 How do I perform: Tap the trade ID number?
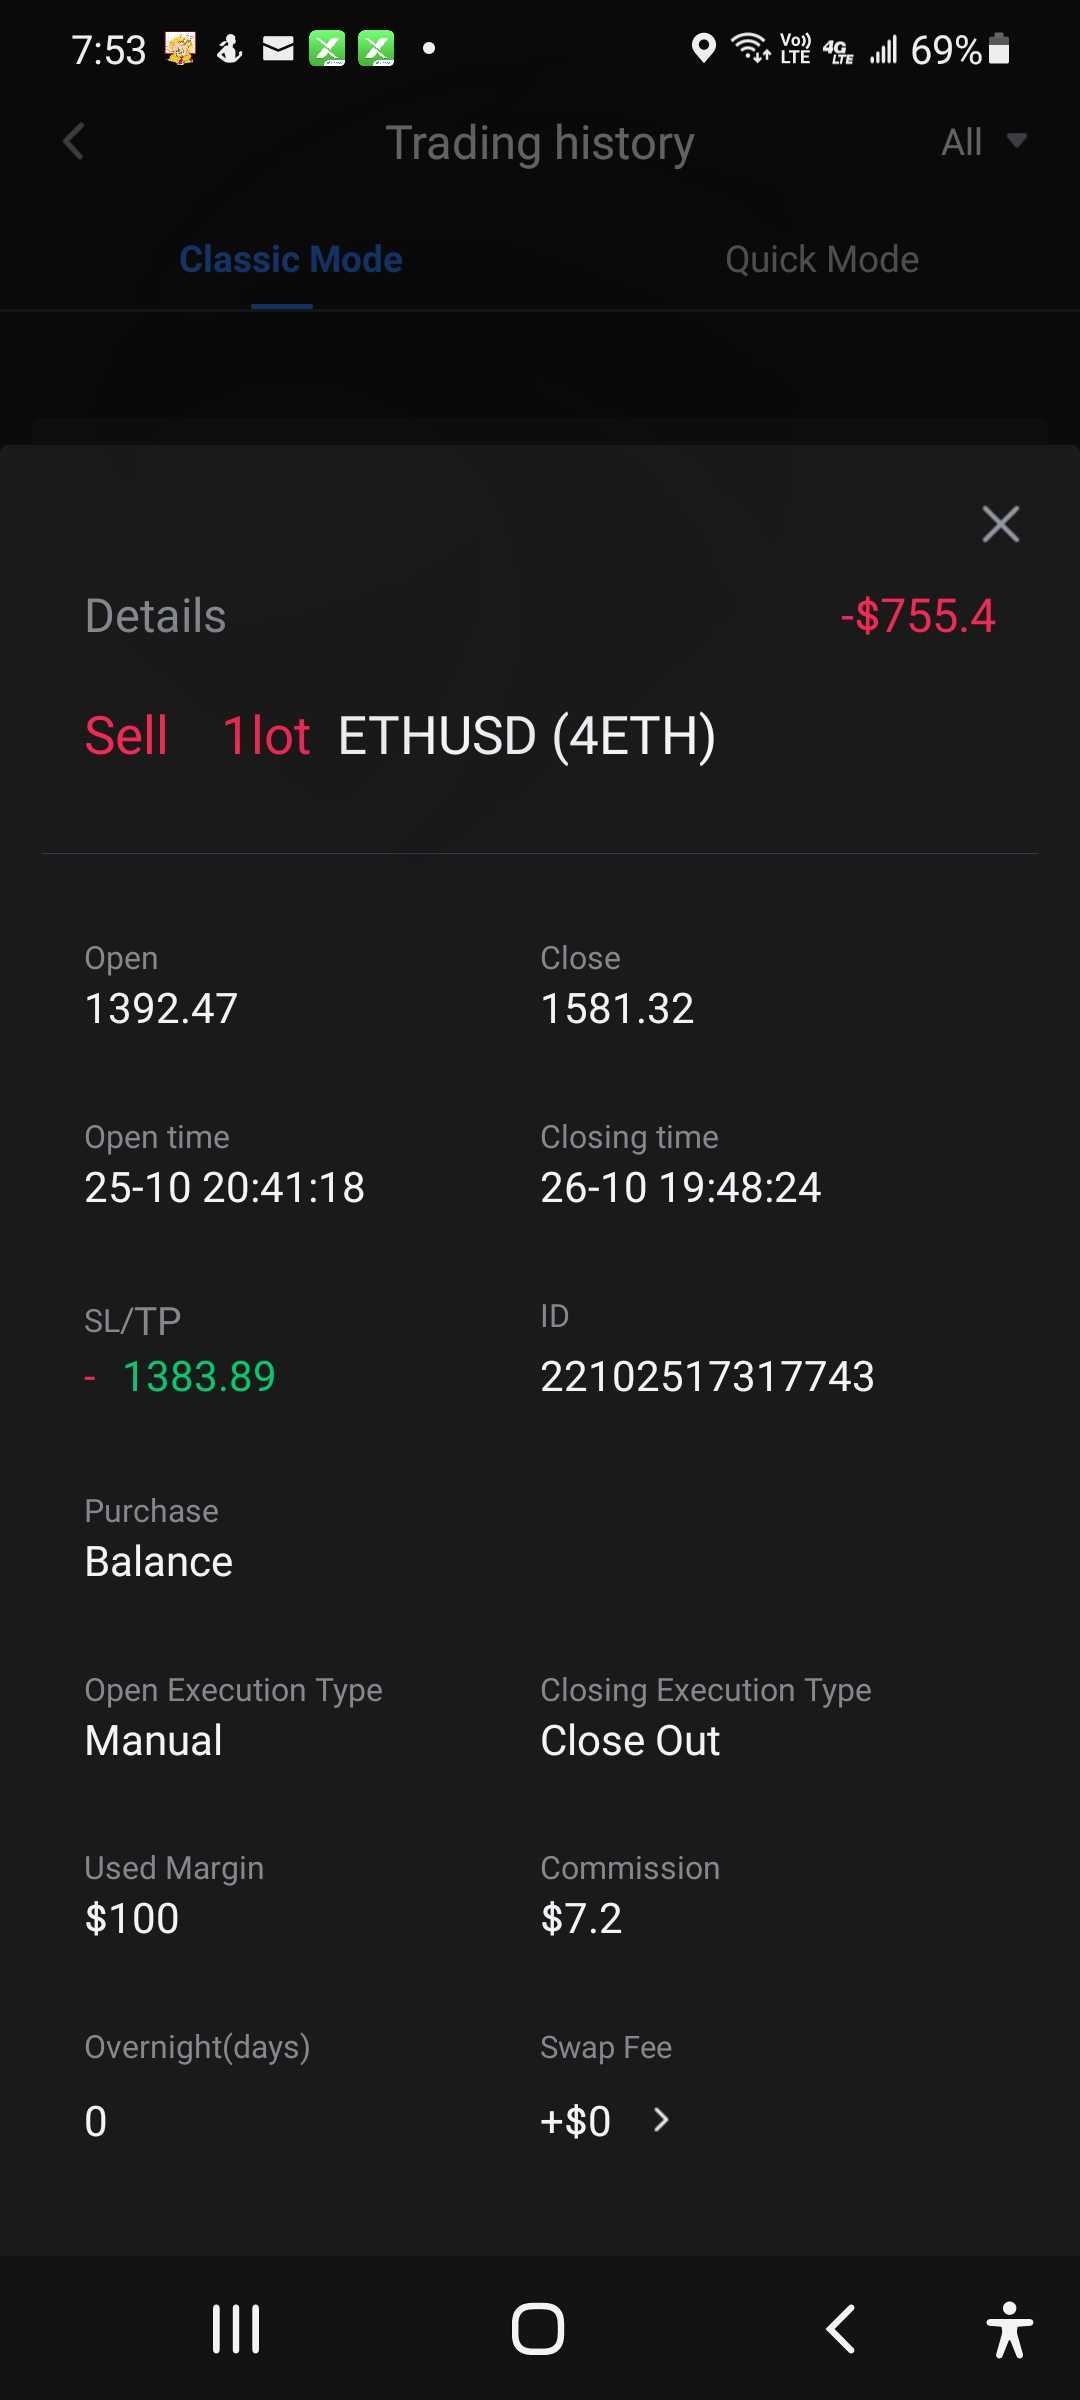[x=707, y=1377]
